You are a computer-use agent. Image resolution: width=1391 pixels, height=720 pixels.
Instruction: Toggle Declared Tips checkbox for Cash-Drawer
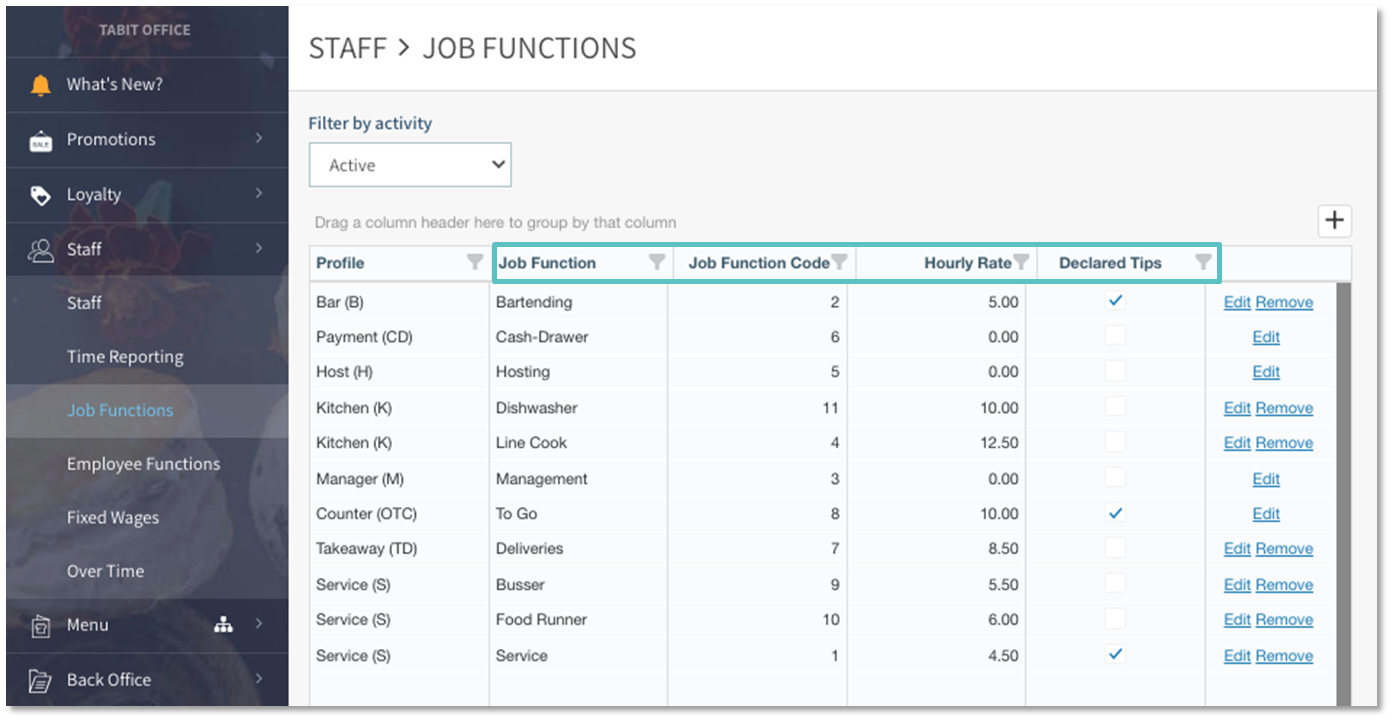point(1115,336)
